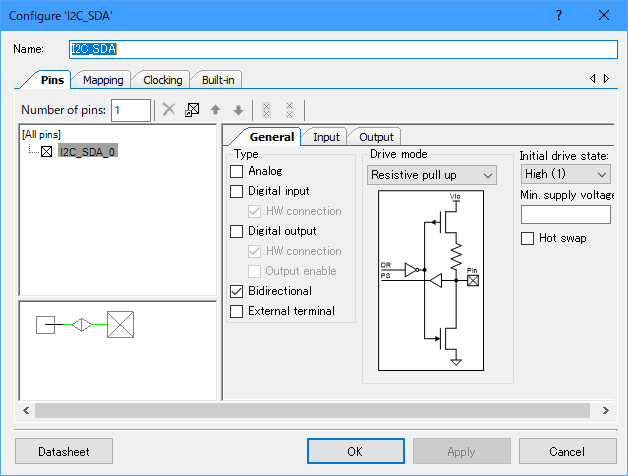The height and width of the screenshot is (476, 628).
Task: Click the unpair pins icon
Action: coord(289,110)
